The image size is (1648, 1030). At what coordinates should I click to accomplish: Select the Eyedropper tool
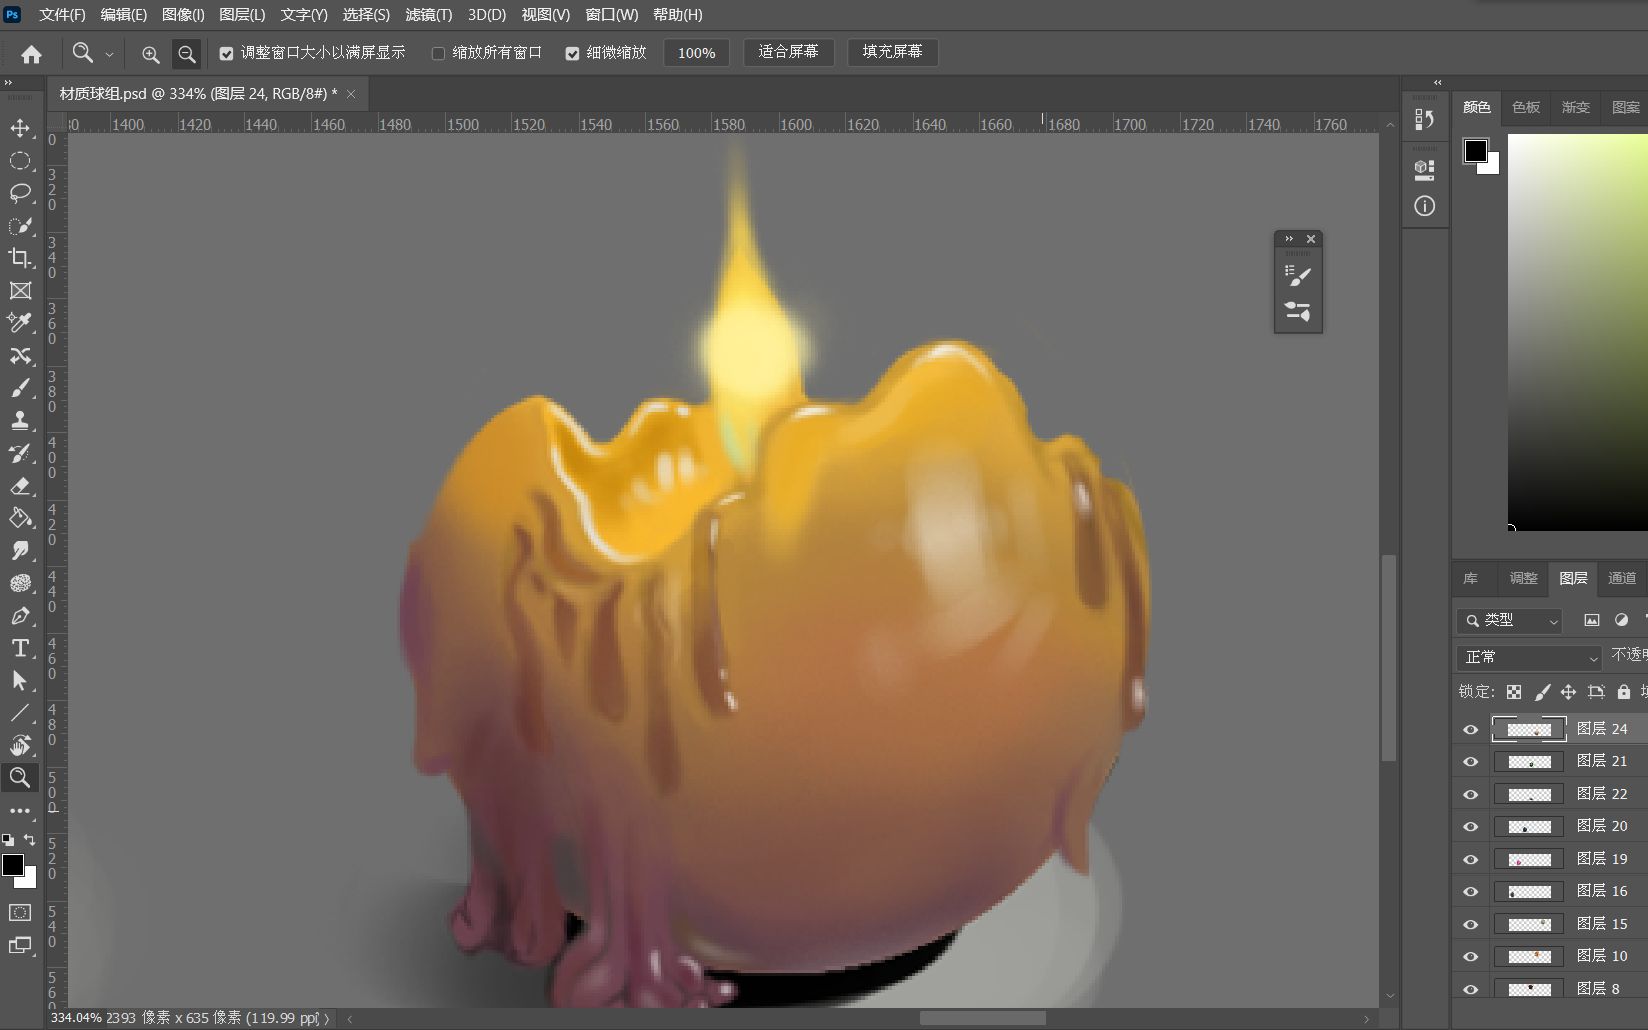click(x=20, y=323)
